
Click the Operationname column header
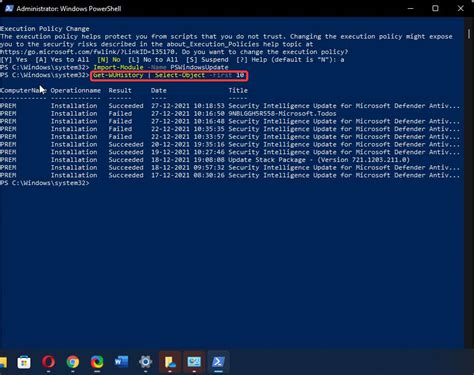click(x=76, y=91)
